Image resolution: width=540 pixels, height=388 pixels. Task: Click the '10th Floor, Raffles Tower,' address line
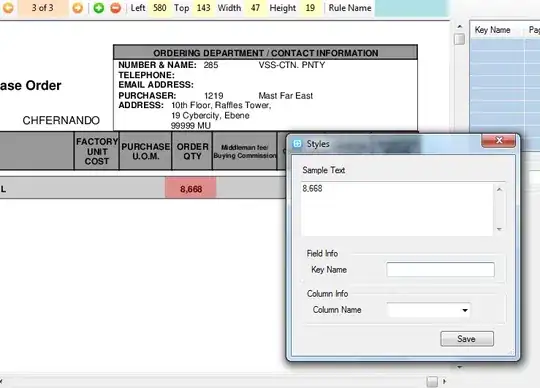221,105
